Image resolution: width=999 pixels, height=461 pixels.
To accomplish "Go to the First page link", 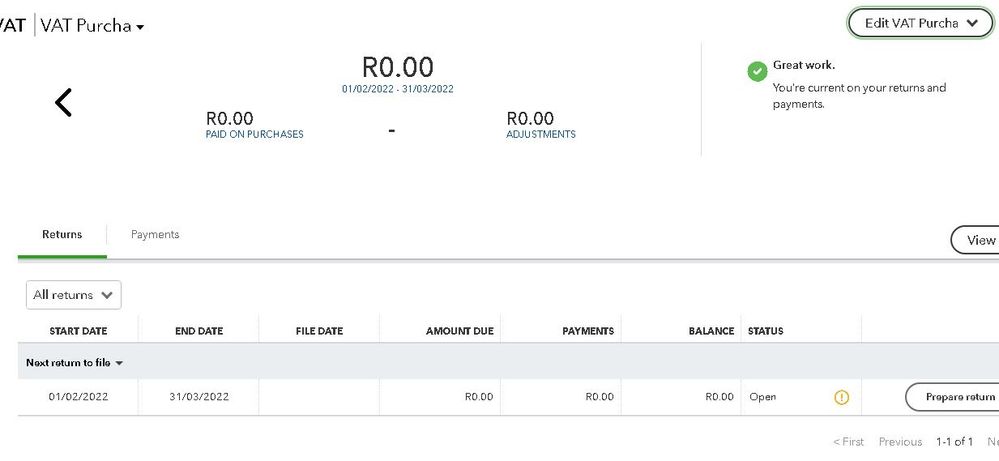I will (x=848, y=442).
